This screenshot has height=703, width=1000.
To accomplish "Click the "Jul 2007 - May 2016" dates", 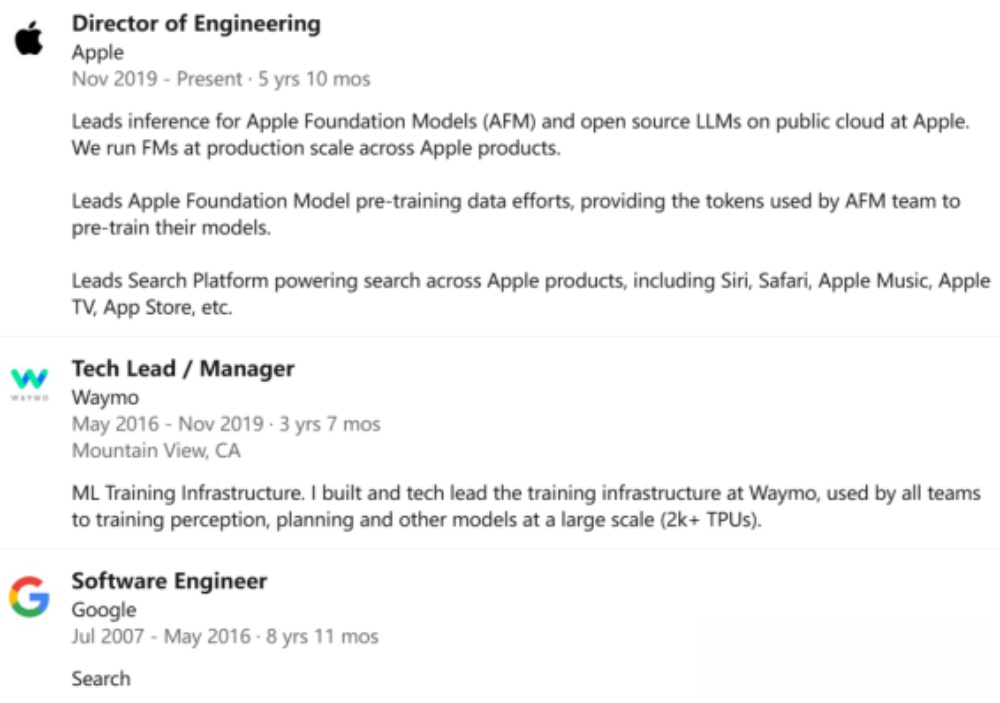I will coord(161,636).
